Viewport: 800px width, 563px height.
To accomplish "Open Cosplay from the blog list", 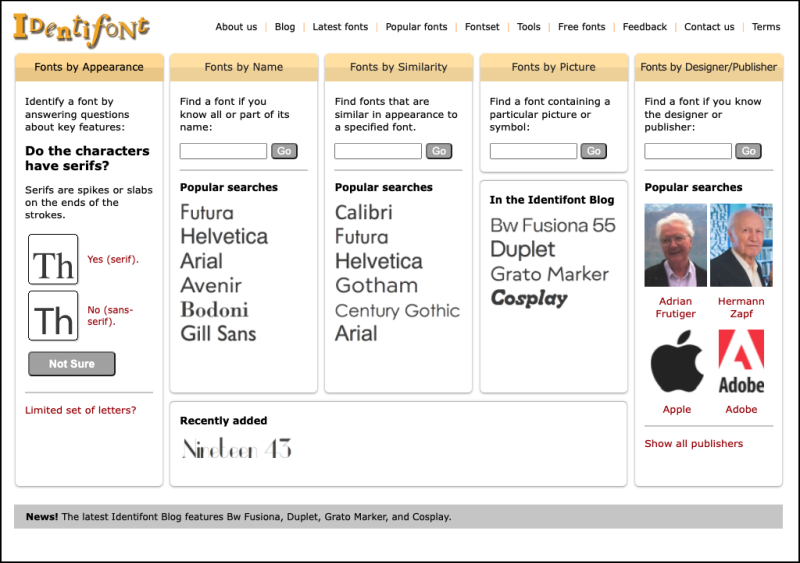I will pos(529,298).
